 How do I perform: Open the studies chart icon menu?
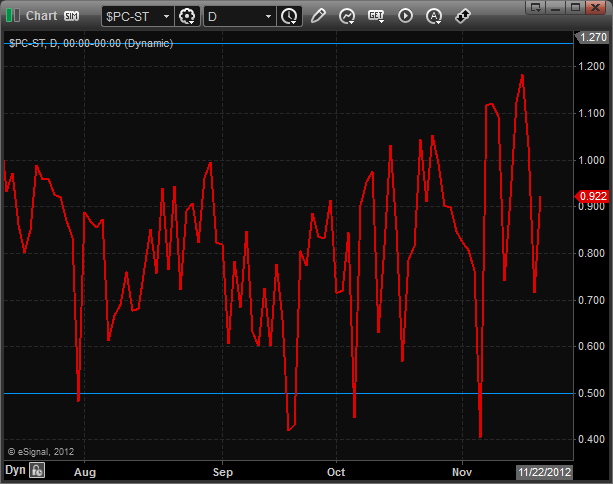pos(347,16)
